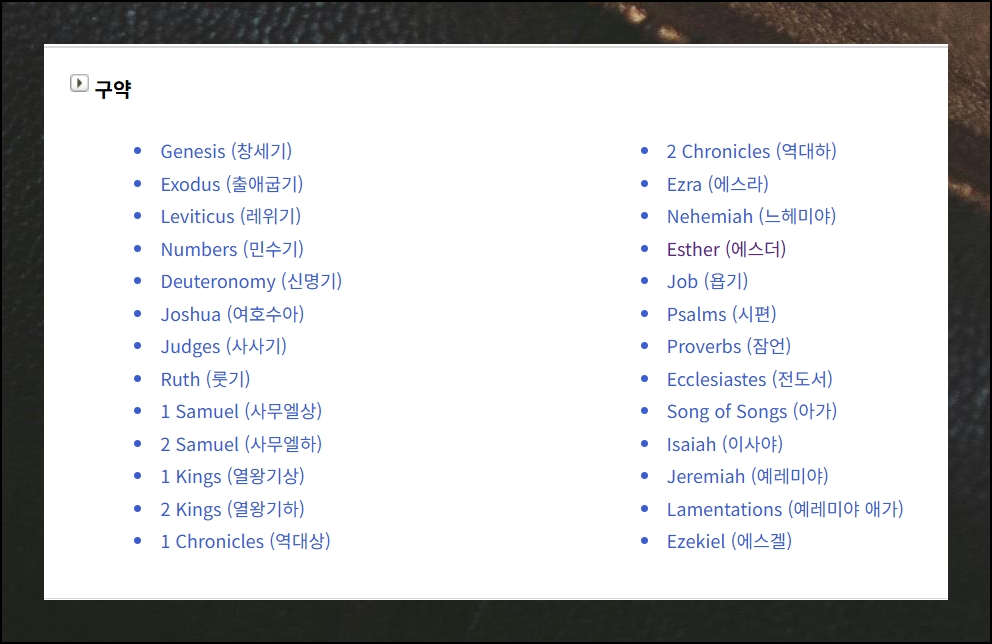992x644 pixels.
Task: Click the 구약 section heading text
Action: coord(113,89)
